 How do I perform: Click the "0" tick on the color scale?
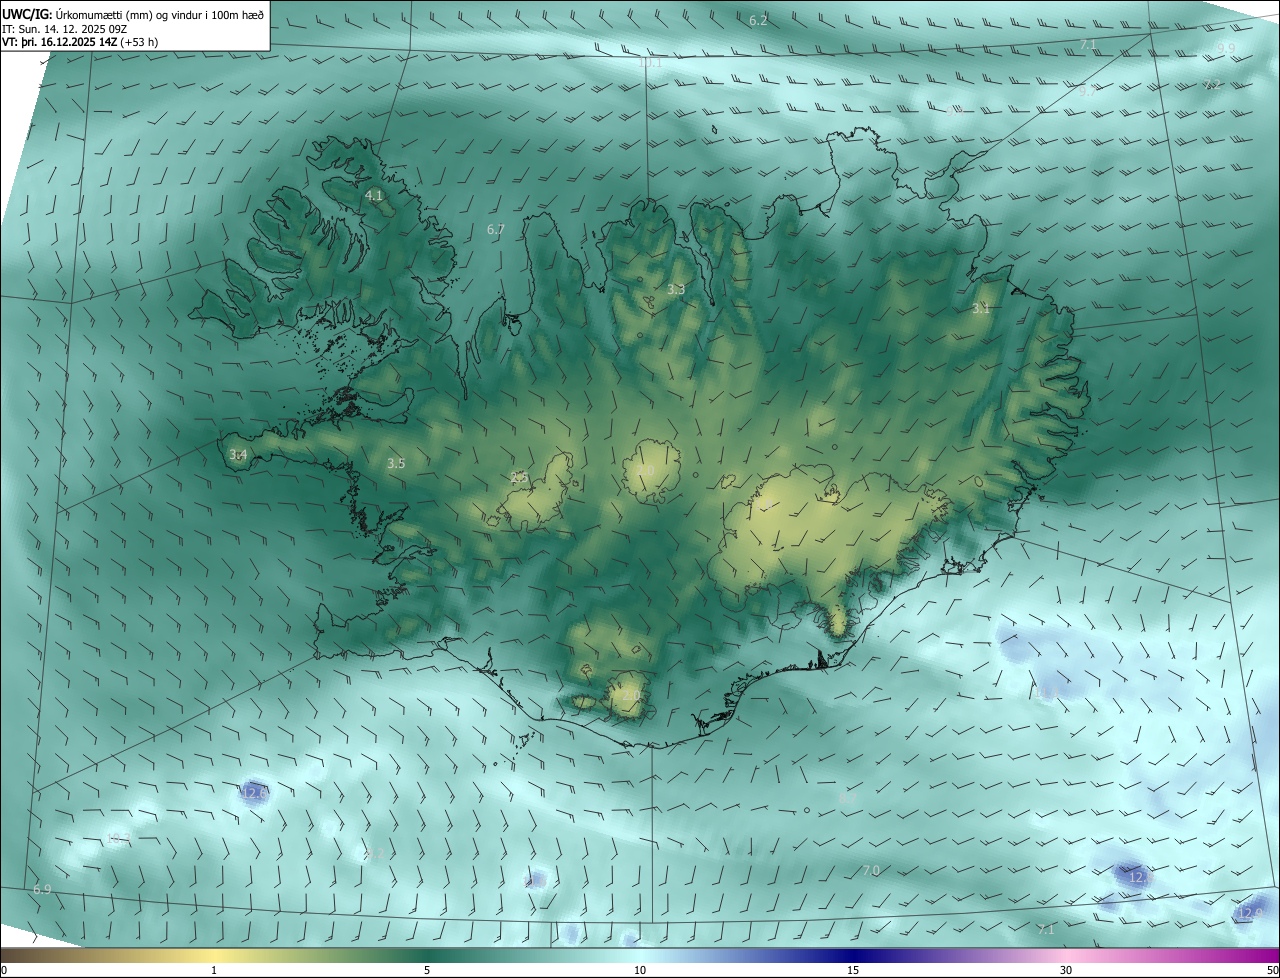click(x=4, y=970)
